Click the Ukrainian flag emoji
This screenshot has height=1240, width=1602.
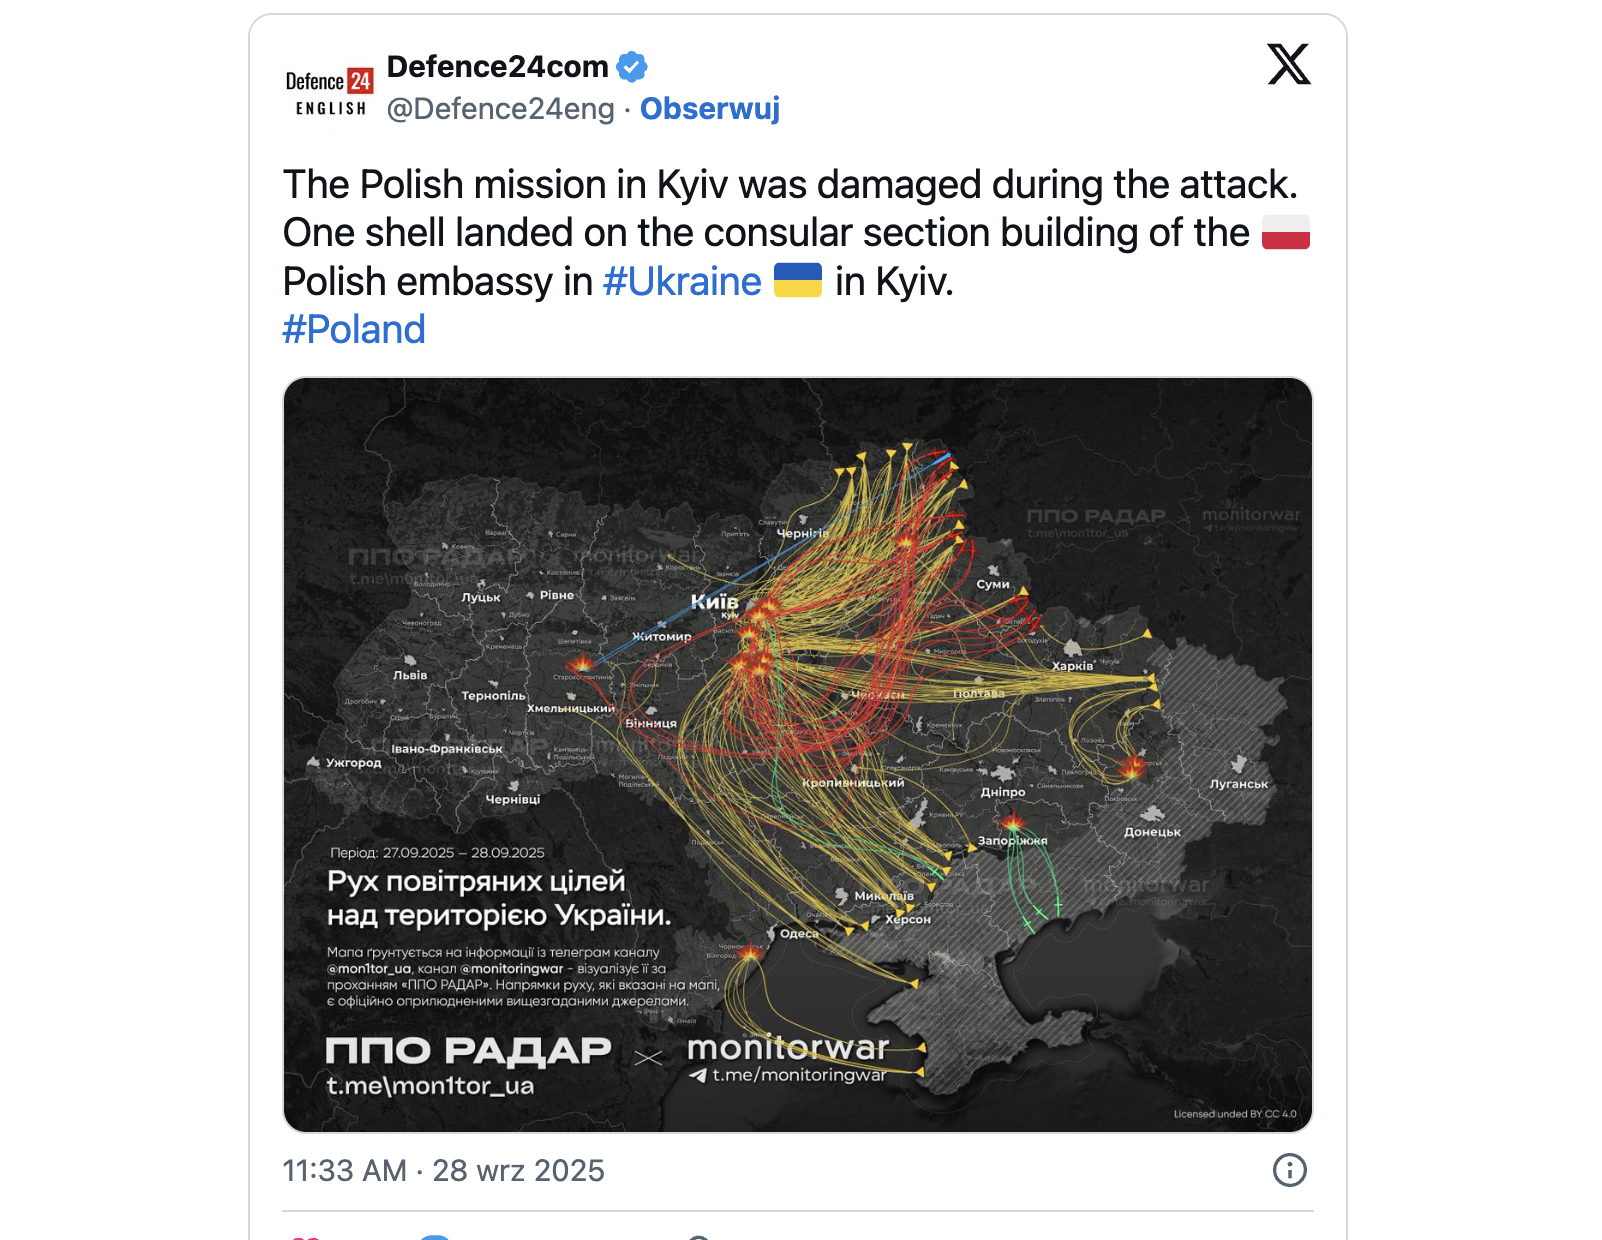(798, 281)
